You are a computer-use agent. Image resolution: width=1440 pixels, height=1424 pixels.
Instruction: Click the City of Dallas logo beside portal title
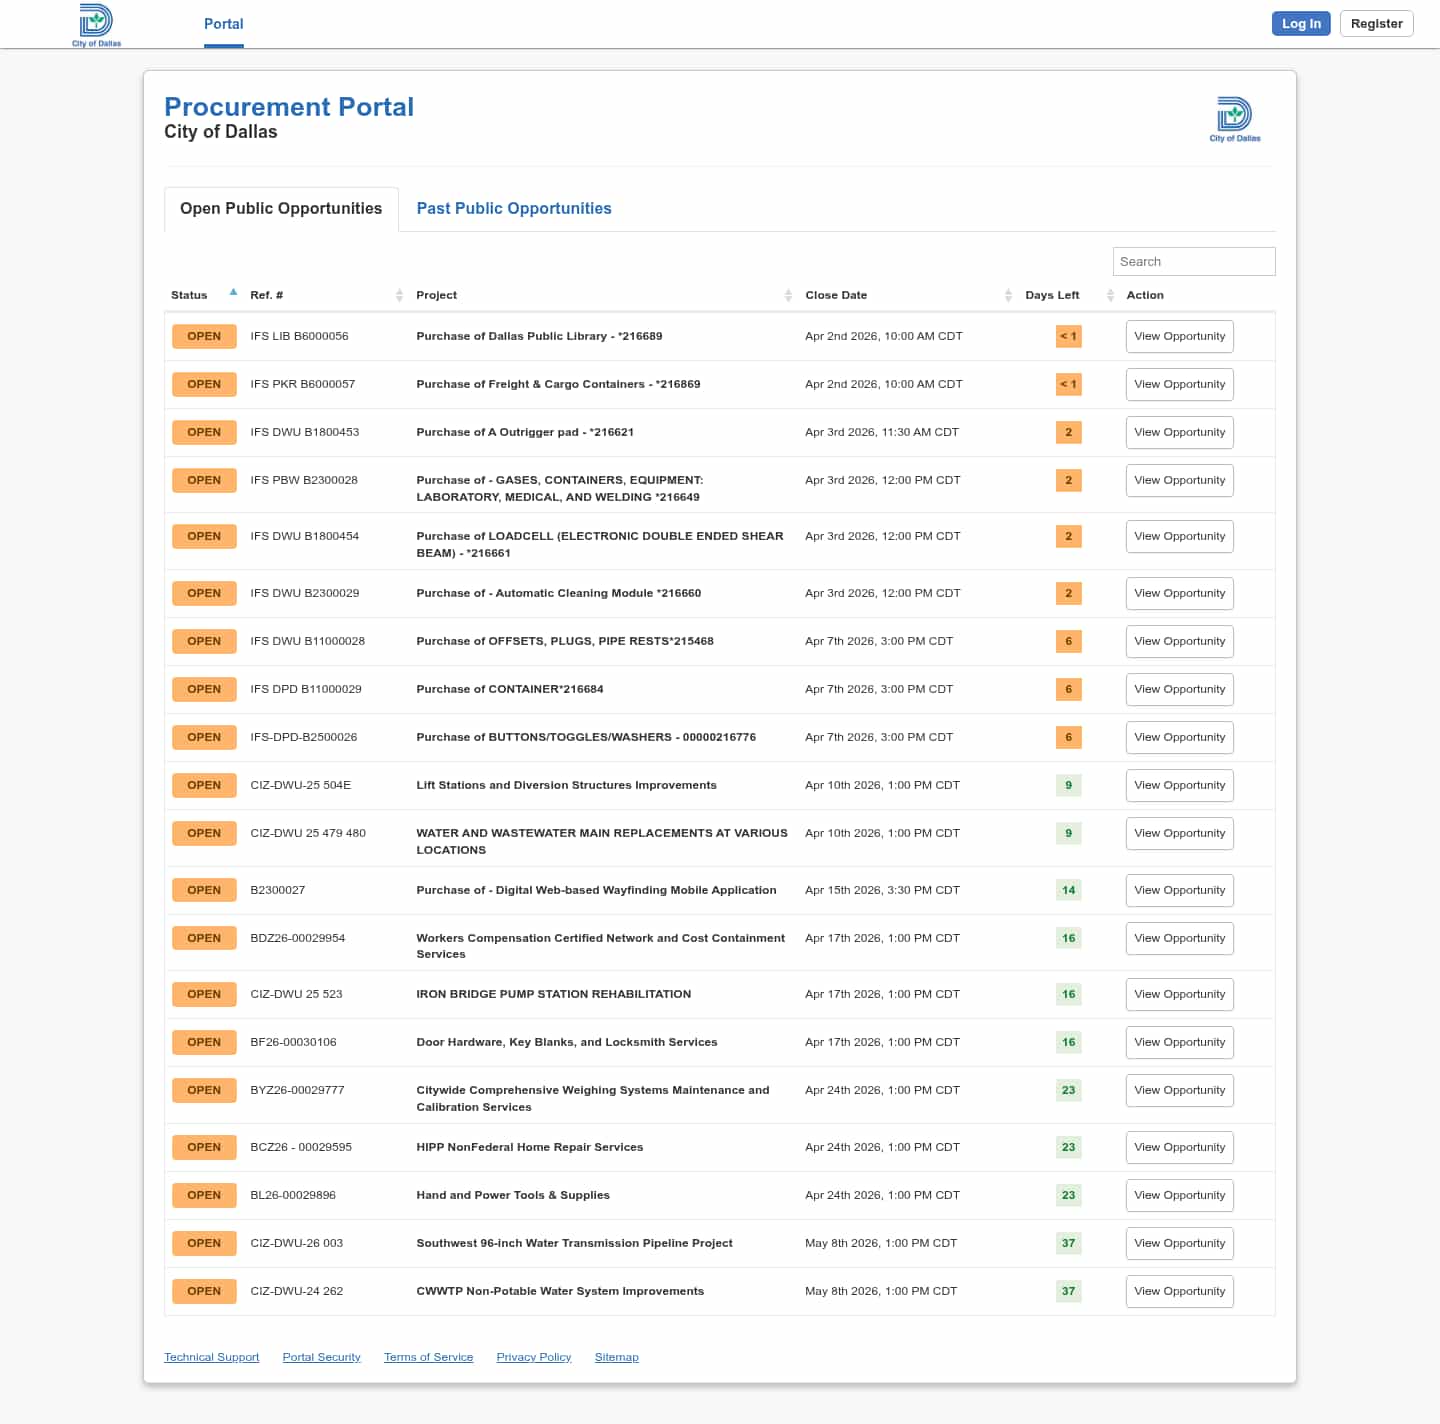pyautogui.click(x=1234, y=119)
